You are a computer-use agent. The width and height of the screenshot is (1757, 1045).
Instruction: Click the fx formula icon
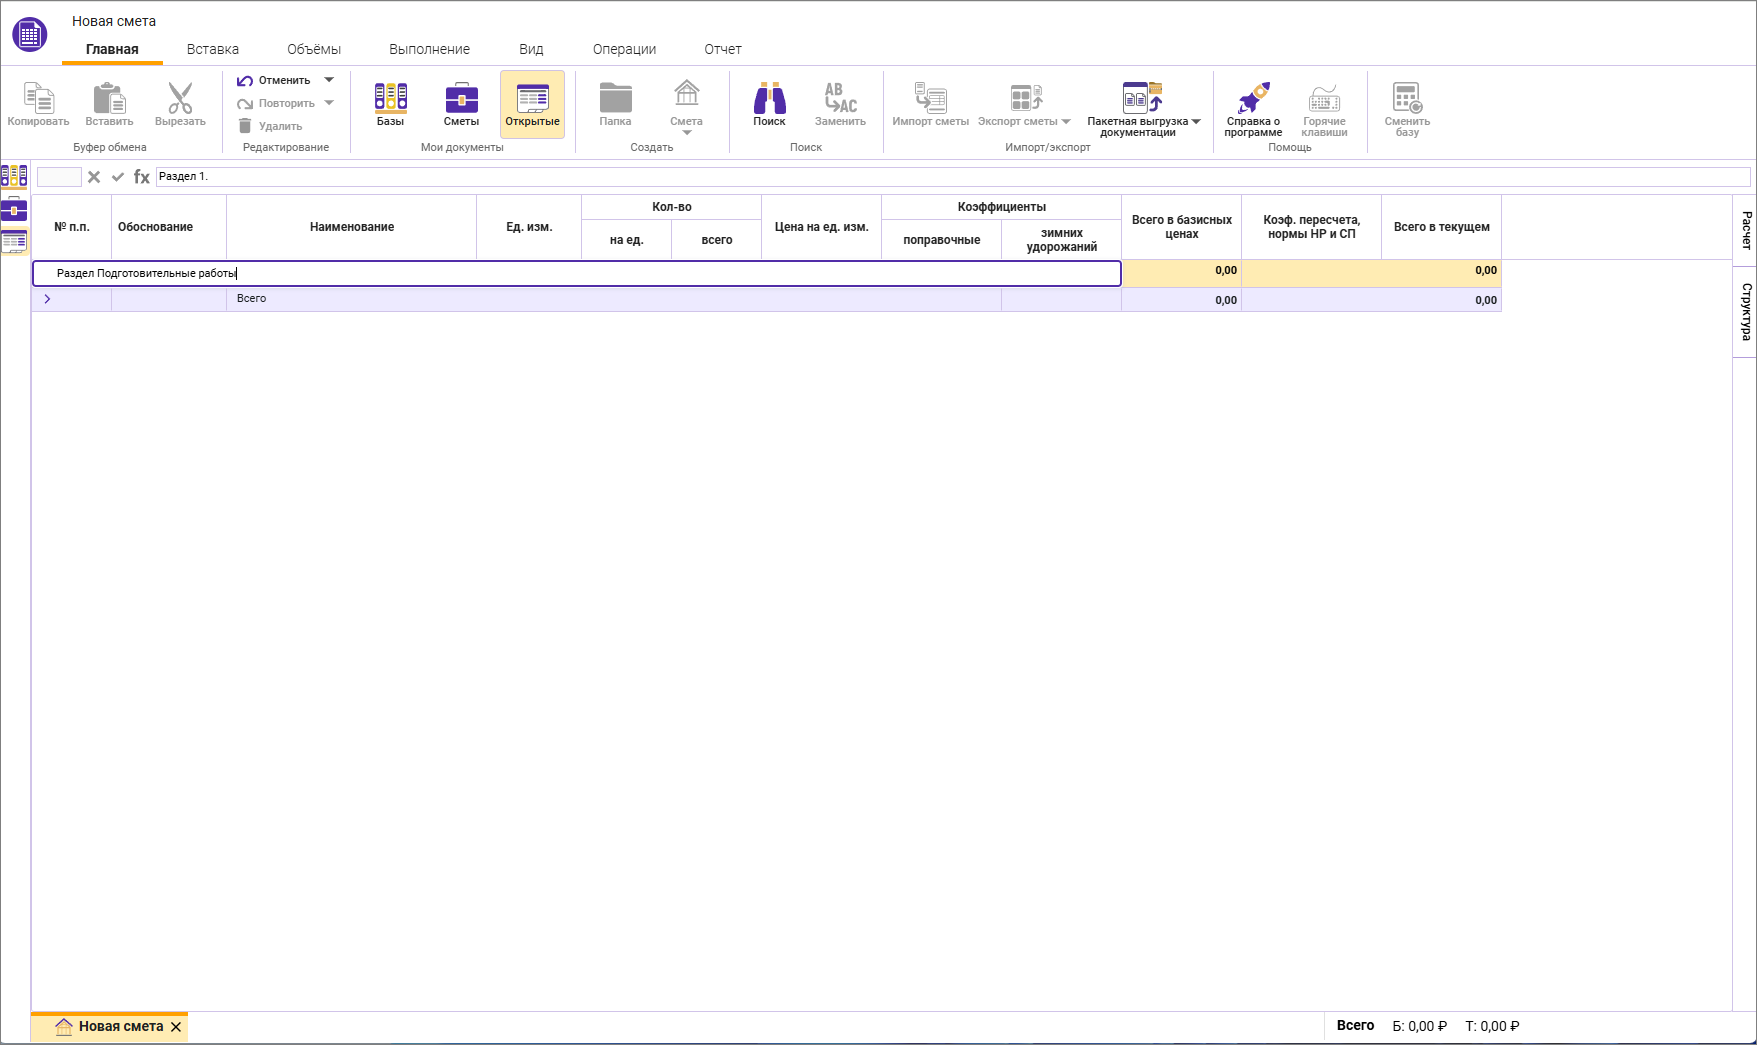(x=142, y=177)
